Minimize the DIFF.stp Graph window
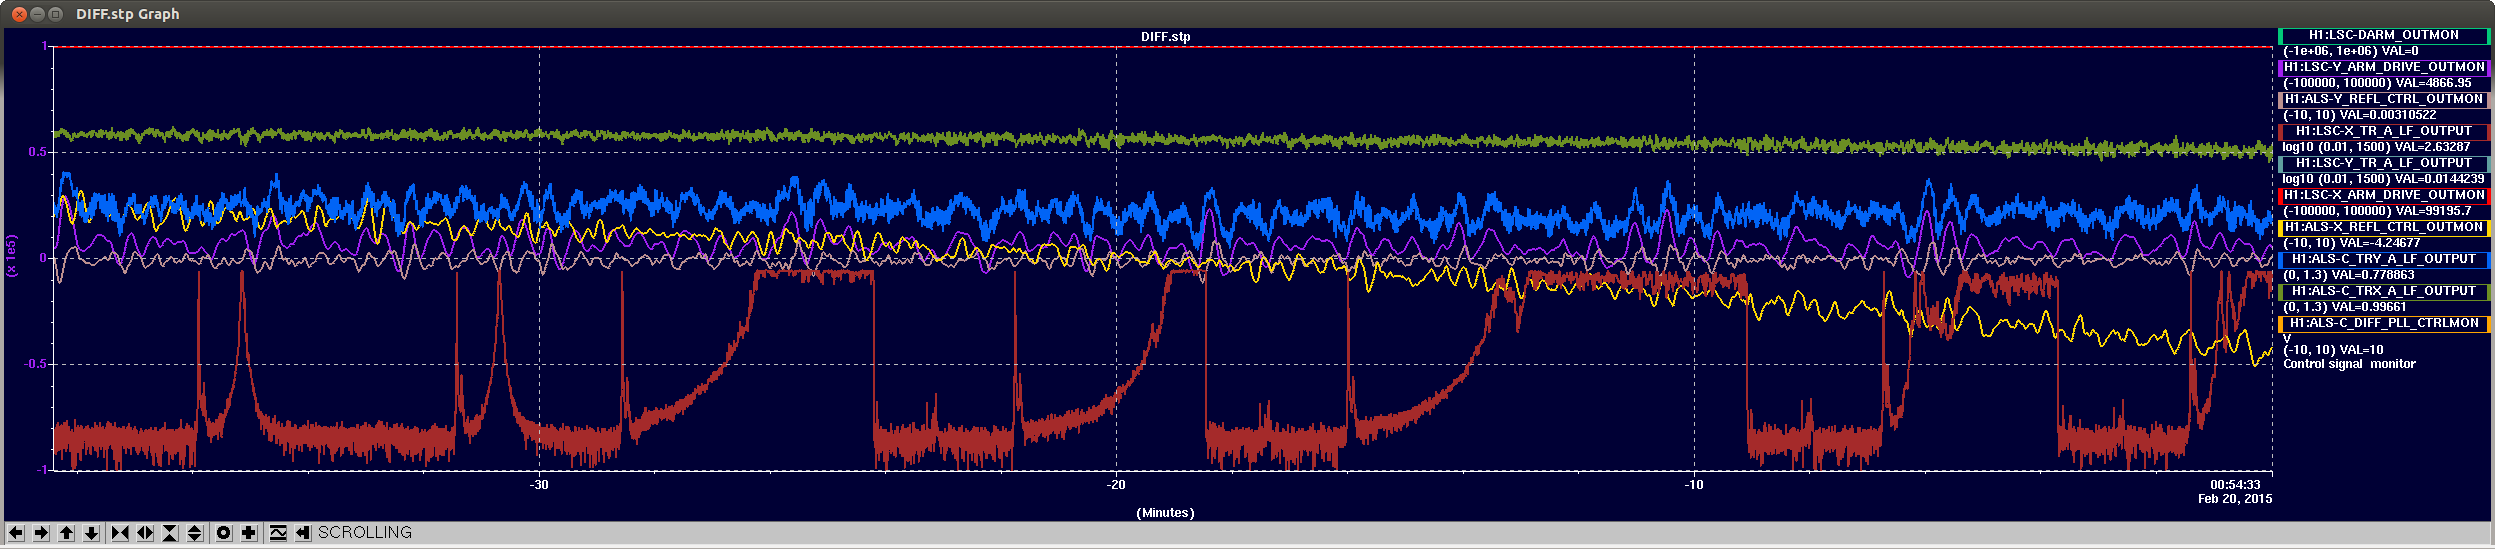This screenshot has width=2495, height=549. [37, 14]
